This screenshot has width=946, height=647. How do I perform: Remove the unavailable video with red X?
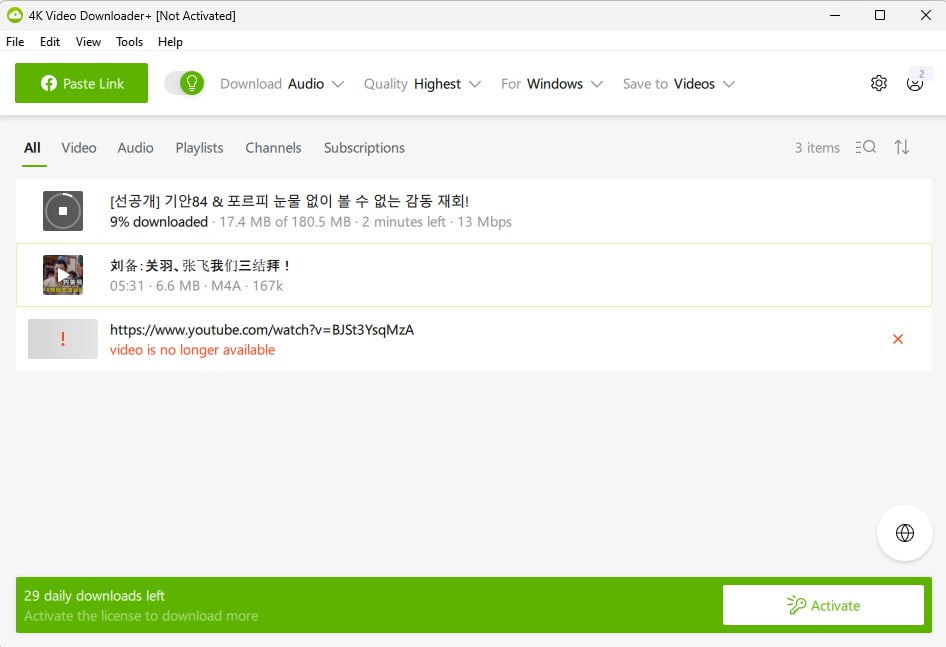[897, 339]
